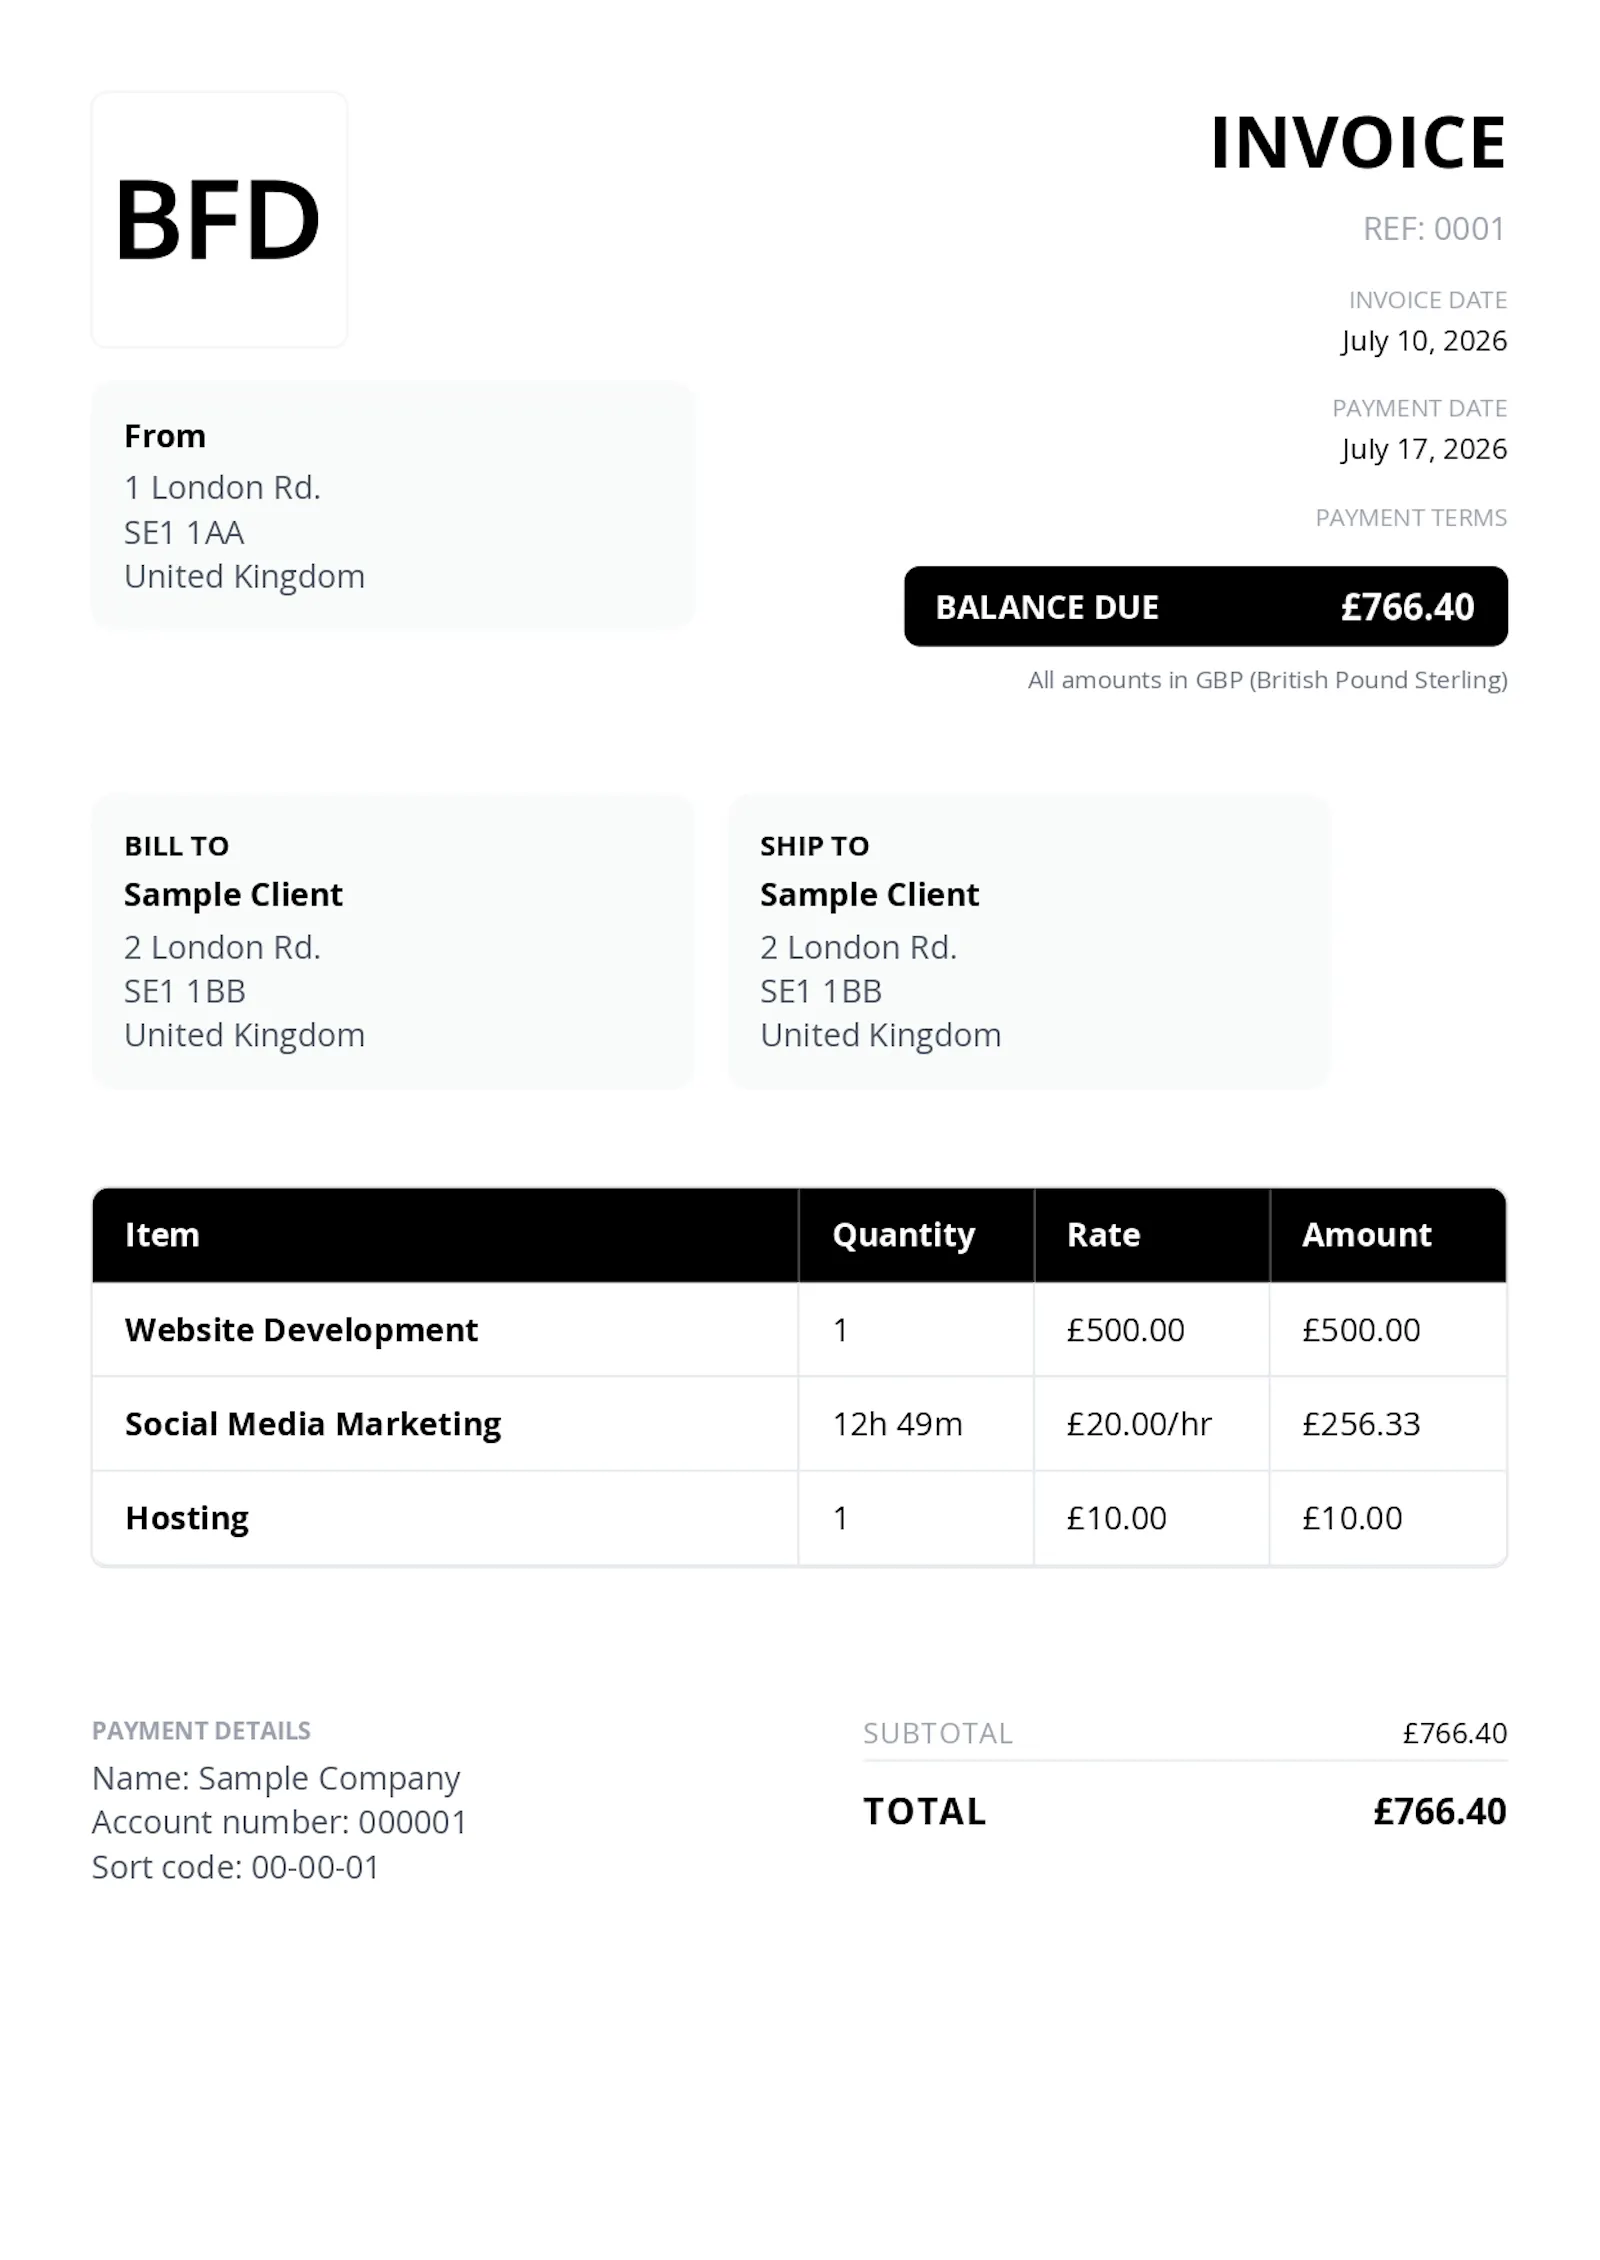Select the Website Development line item
1600x2260 pixels.
point(301,1330)
